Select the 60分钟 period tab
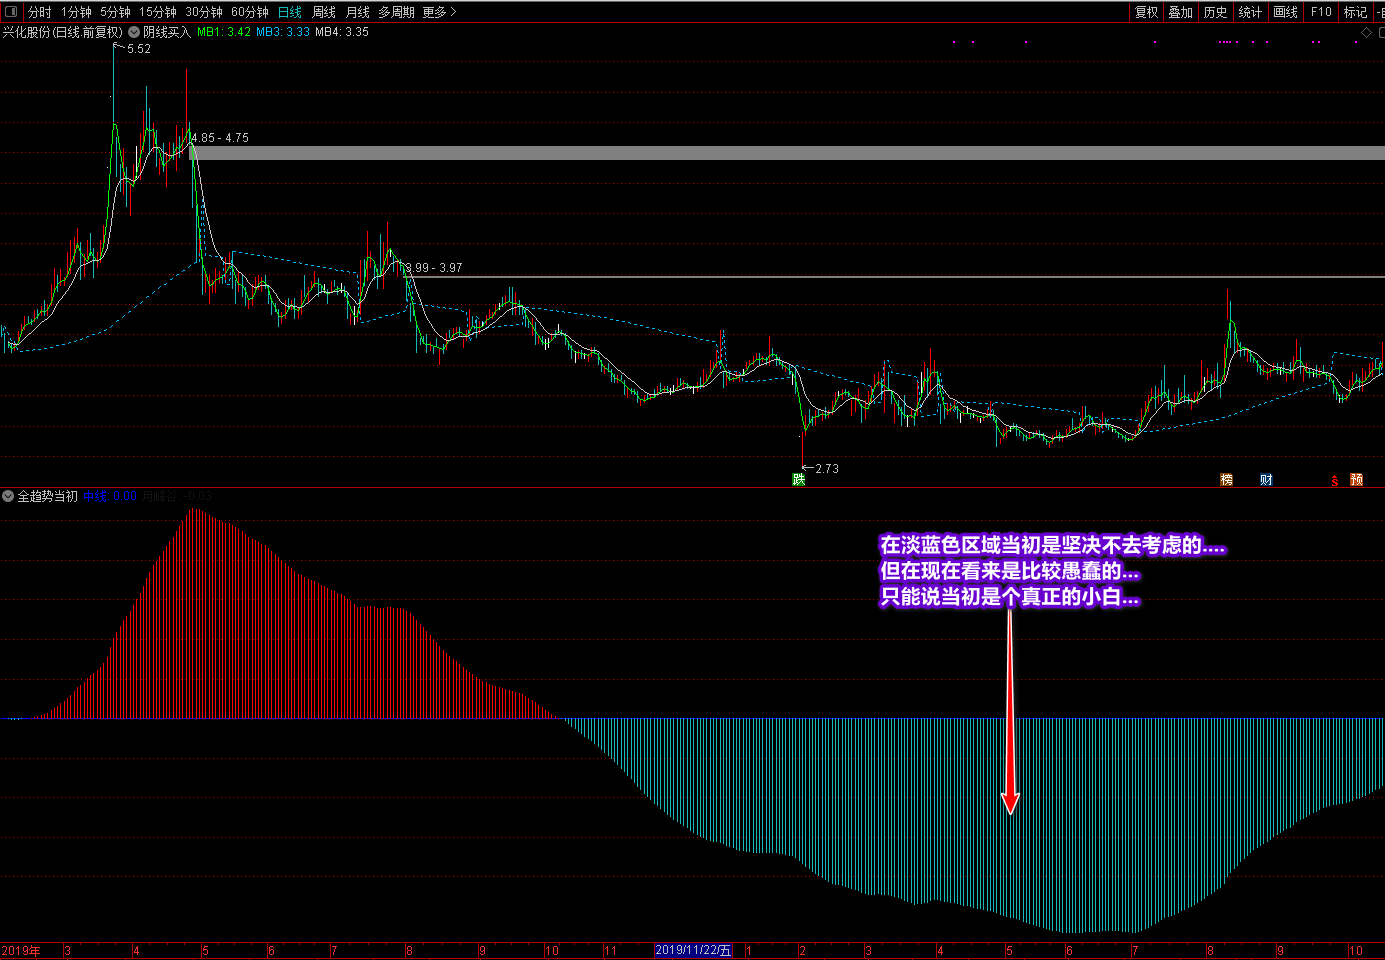This screenshot has width=1385, height=960. [x=249, y=12]
